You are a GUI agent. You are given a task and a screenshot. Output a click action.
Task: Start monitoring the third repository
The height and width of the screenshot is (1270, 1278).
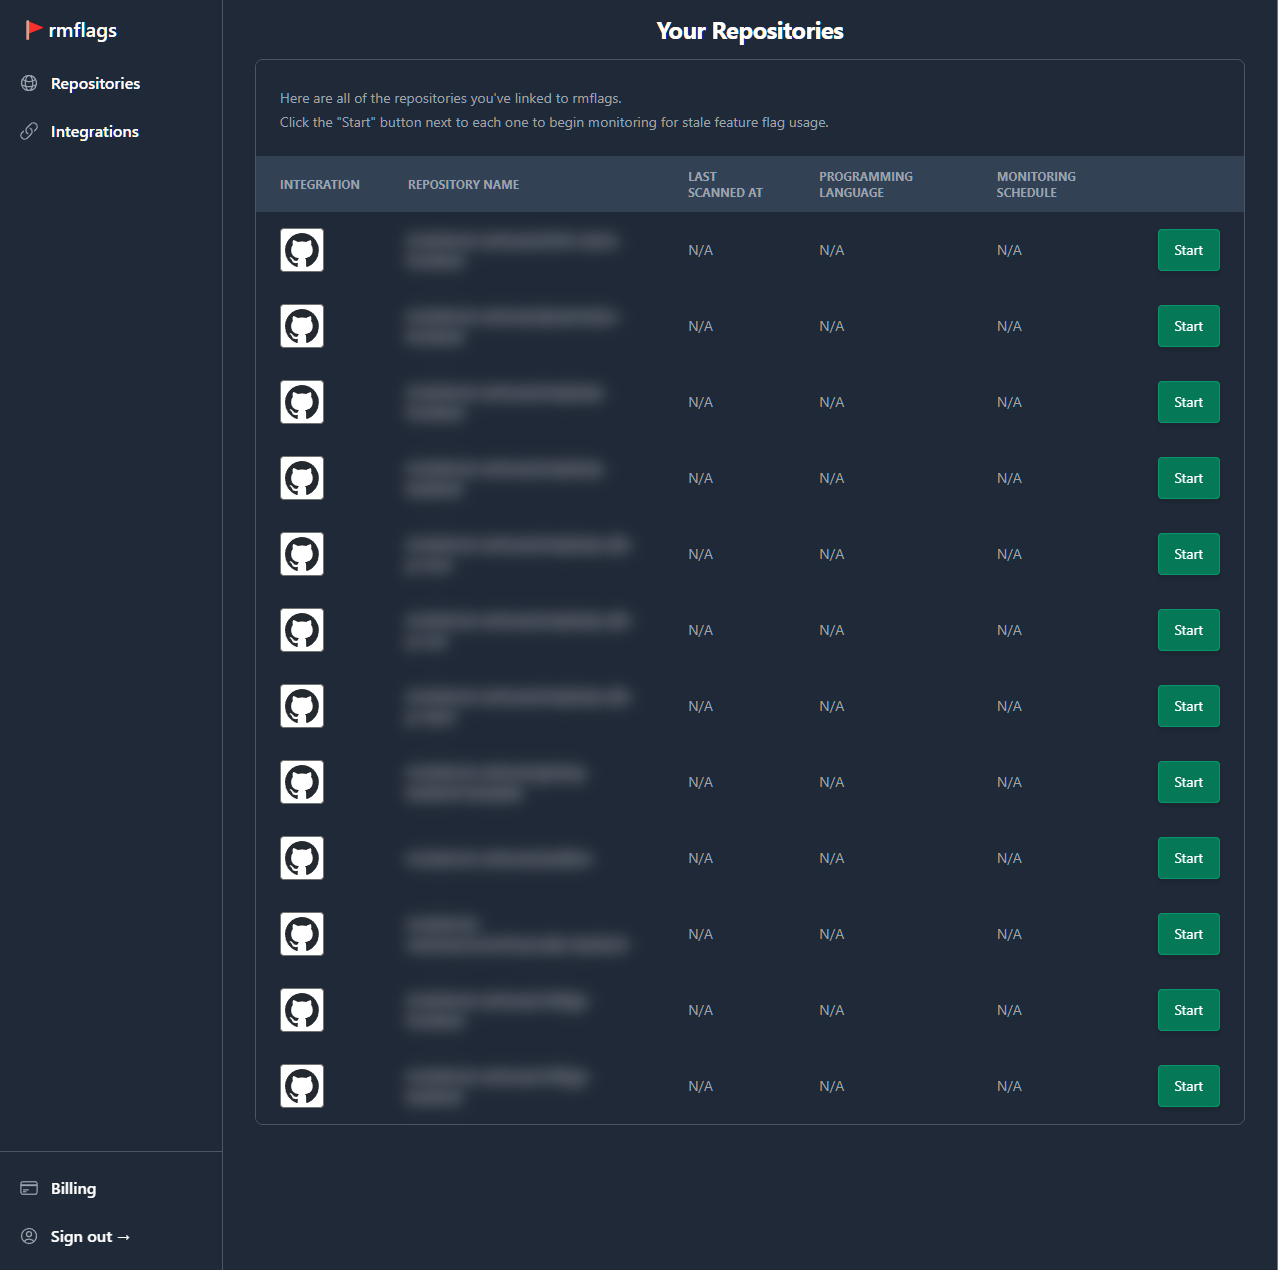click(1188, 402)
